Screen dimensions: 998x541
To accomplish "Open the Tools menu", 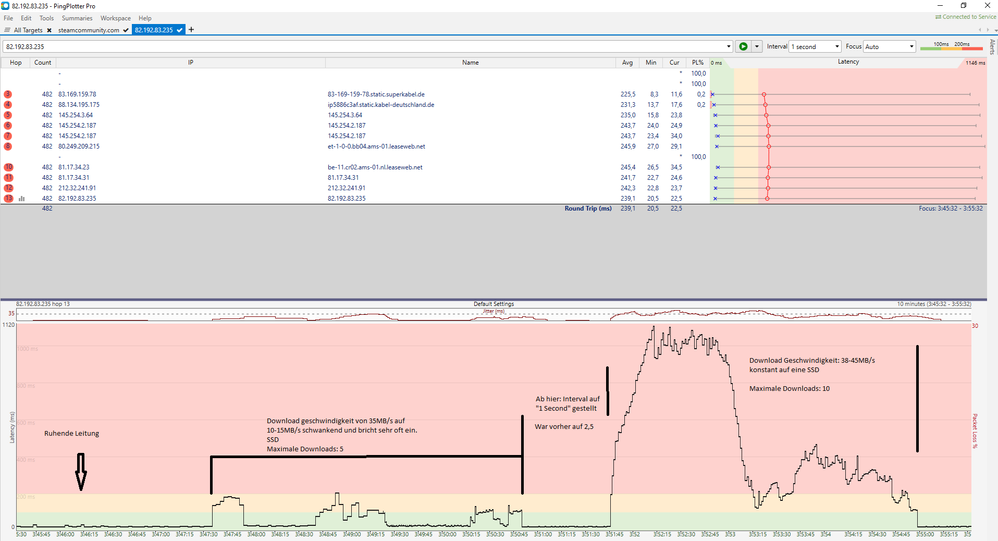I will [x=46, y=18].
